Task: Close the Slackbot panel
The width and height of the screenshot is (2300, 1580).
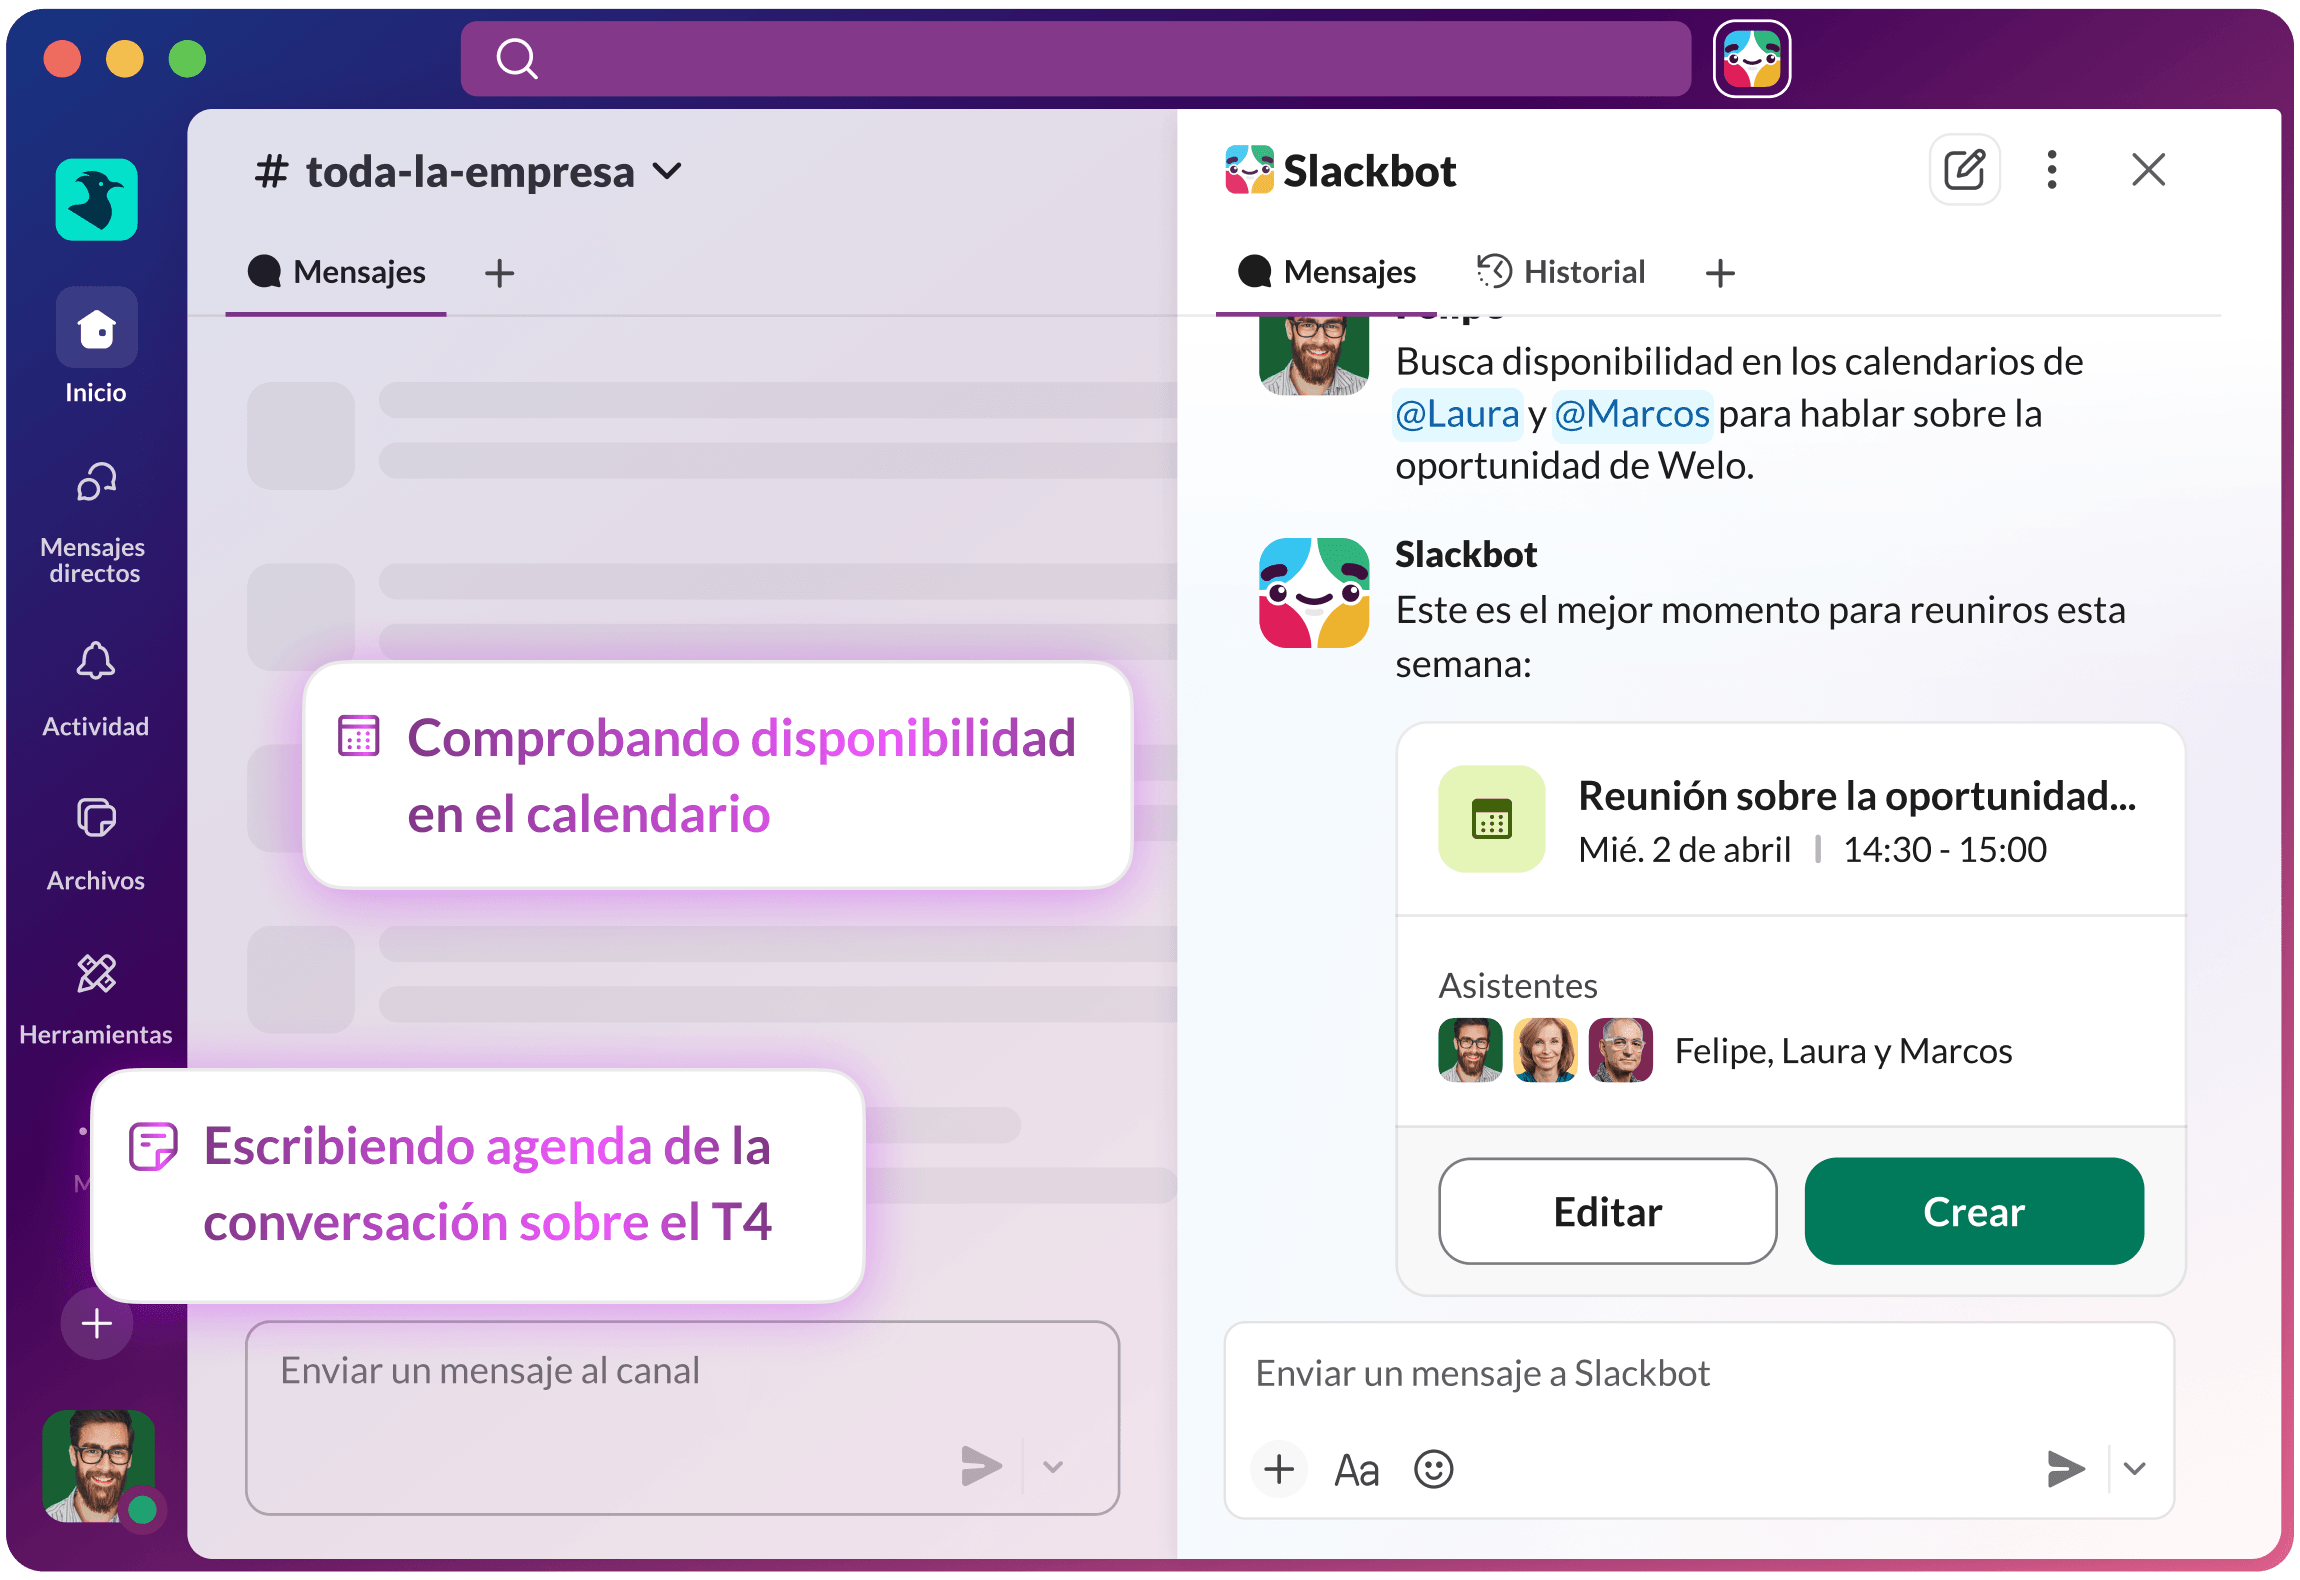Action: point(2148,170)
